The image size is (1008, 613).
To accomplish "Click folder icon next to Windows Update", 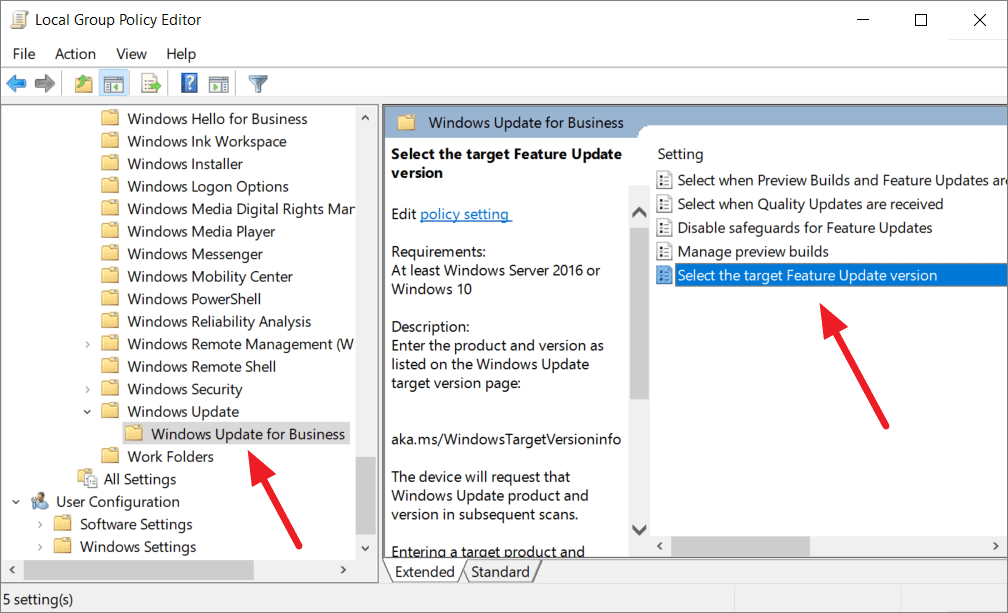I will [111, 411].
